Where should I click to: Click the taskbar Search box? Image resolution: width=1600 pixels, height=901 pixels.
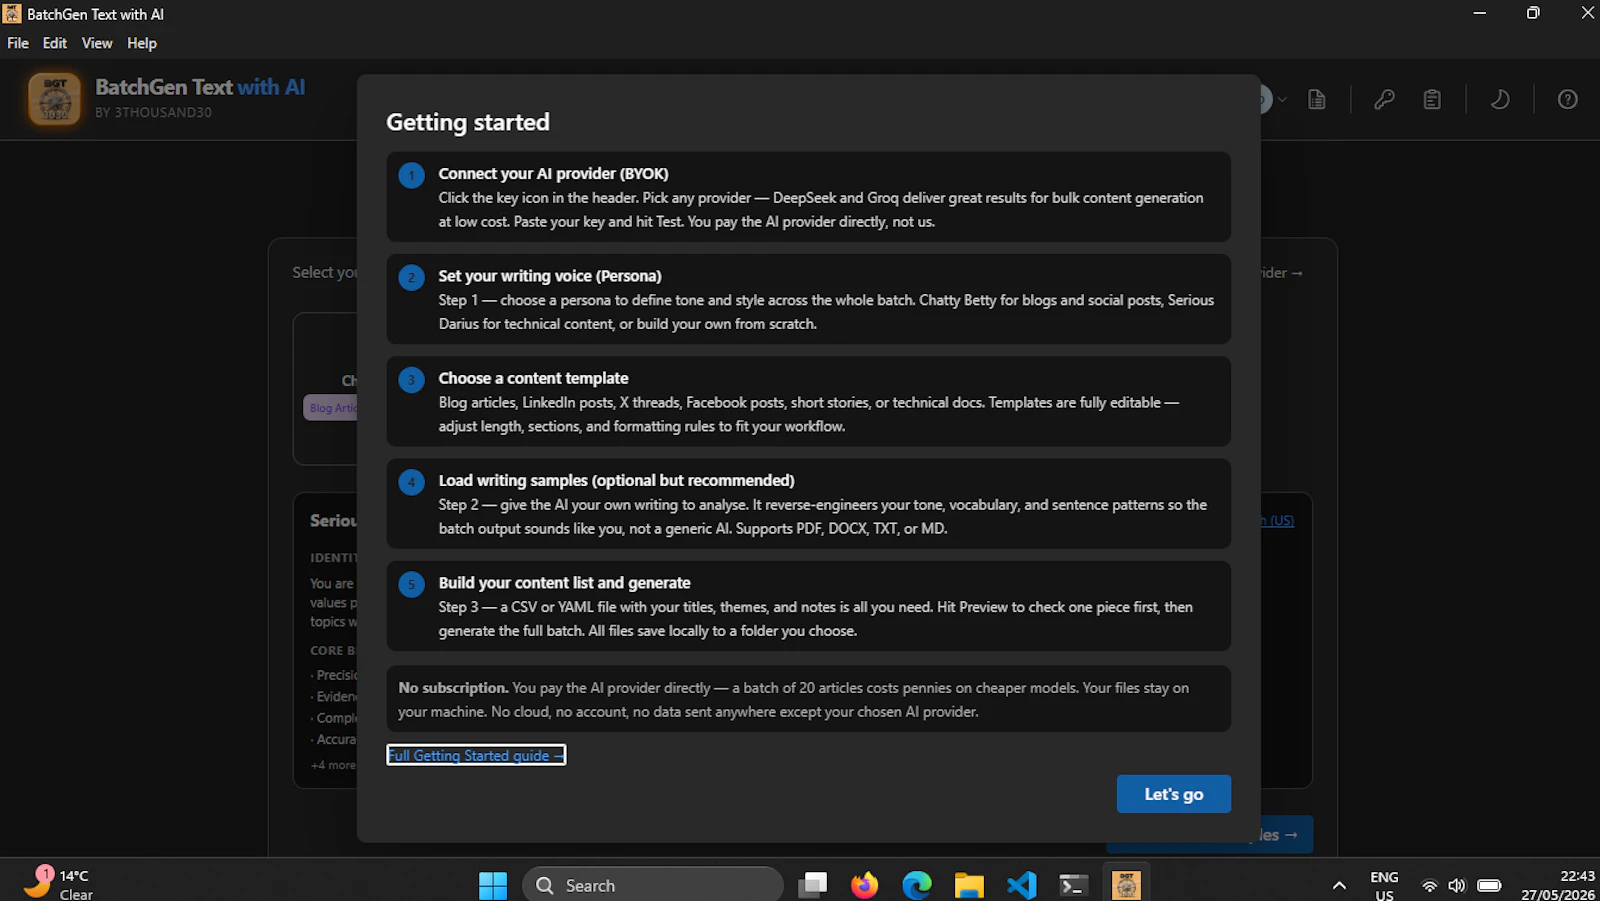[653, 885]
